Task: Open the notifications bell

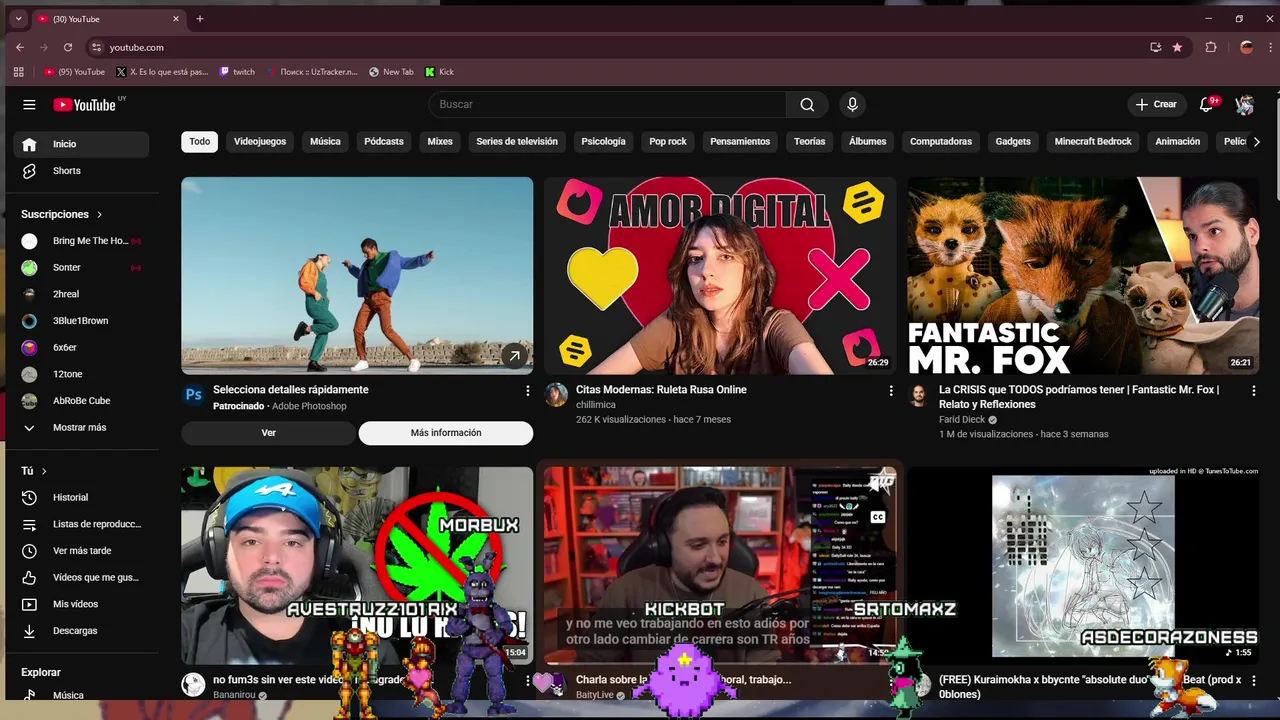Action: tap(1206, 105)
